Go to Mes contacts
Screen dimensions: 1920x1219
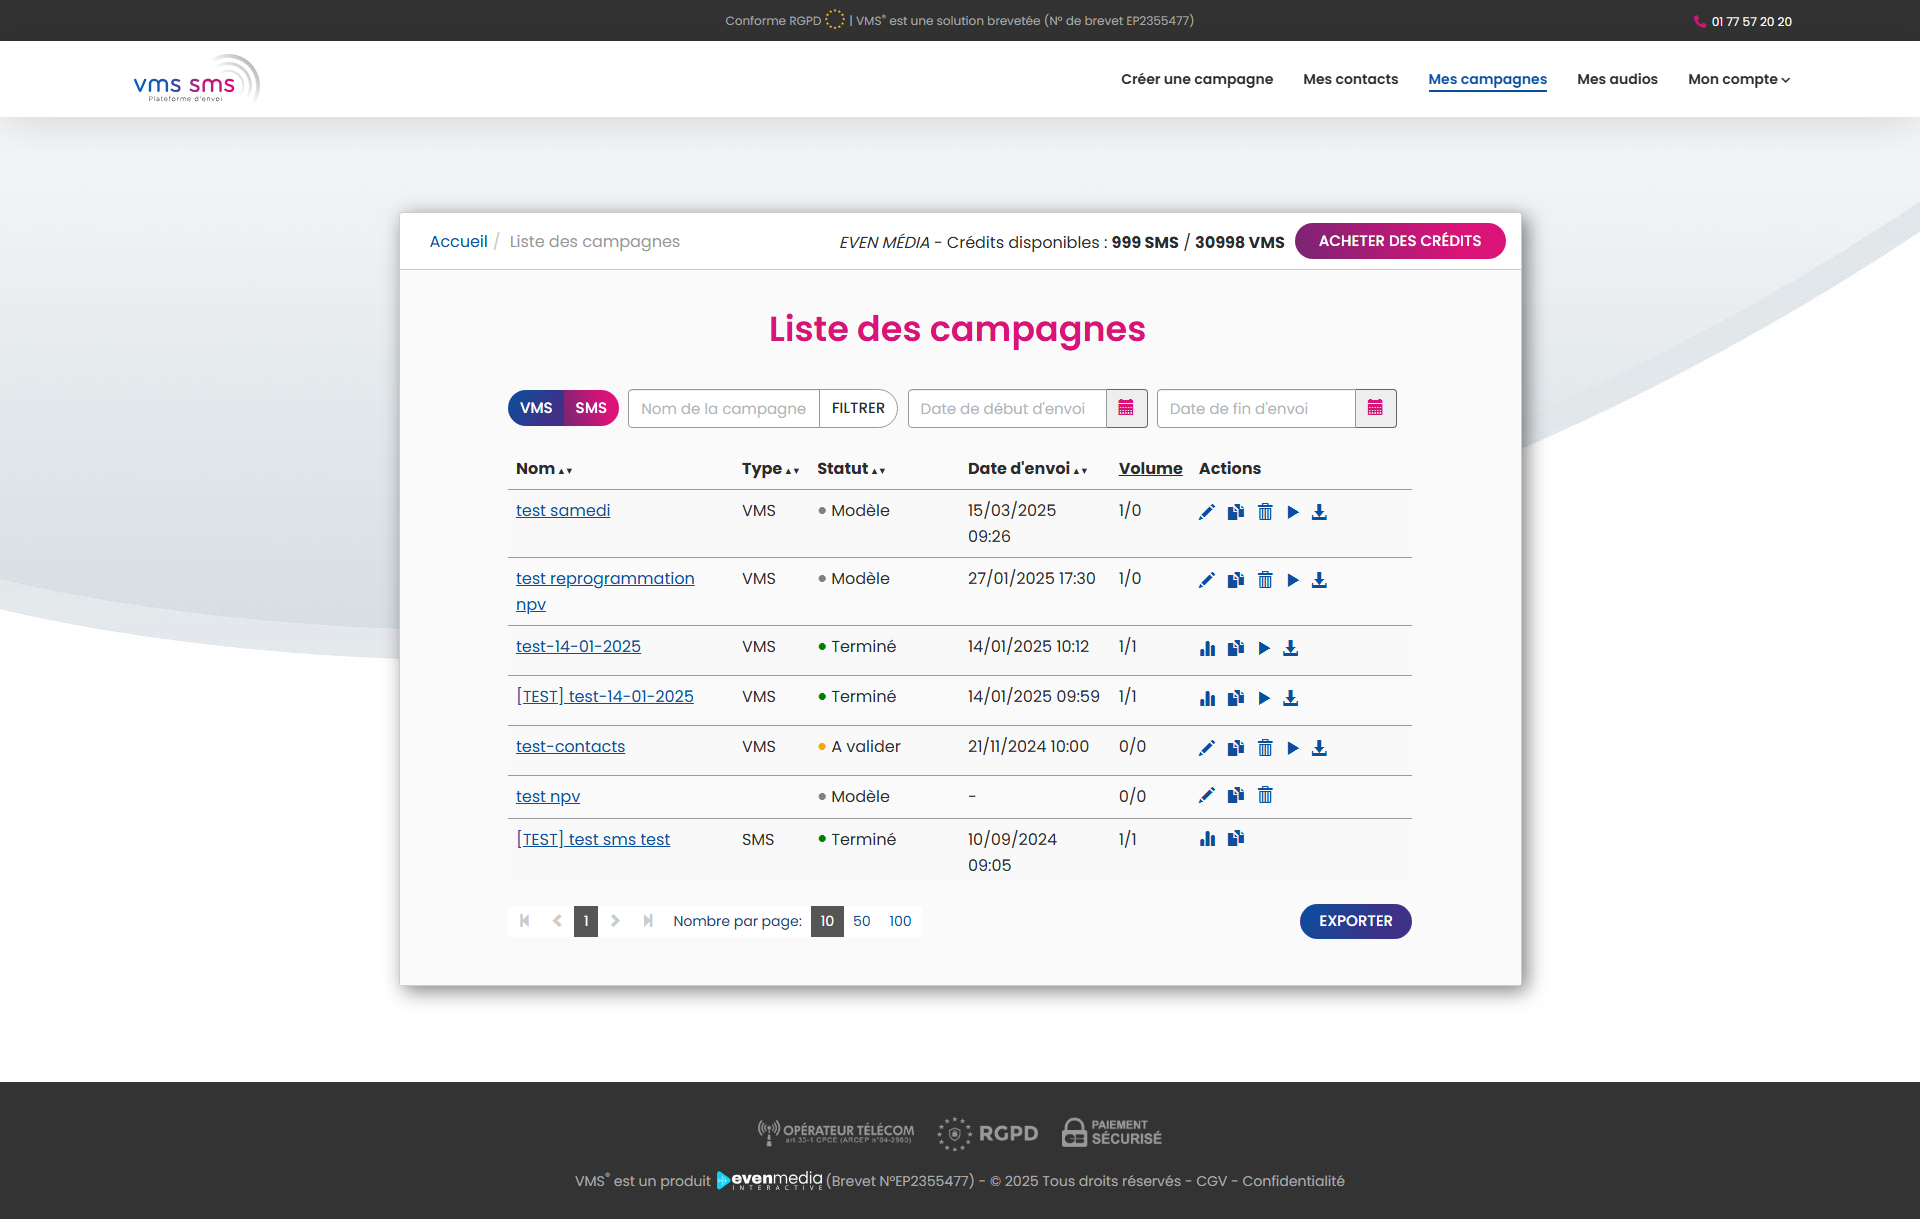(1350, 79)
